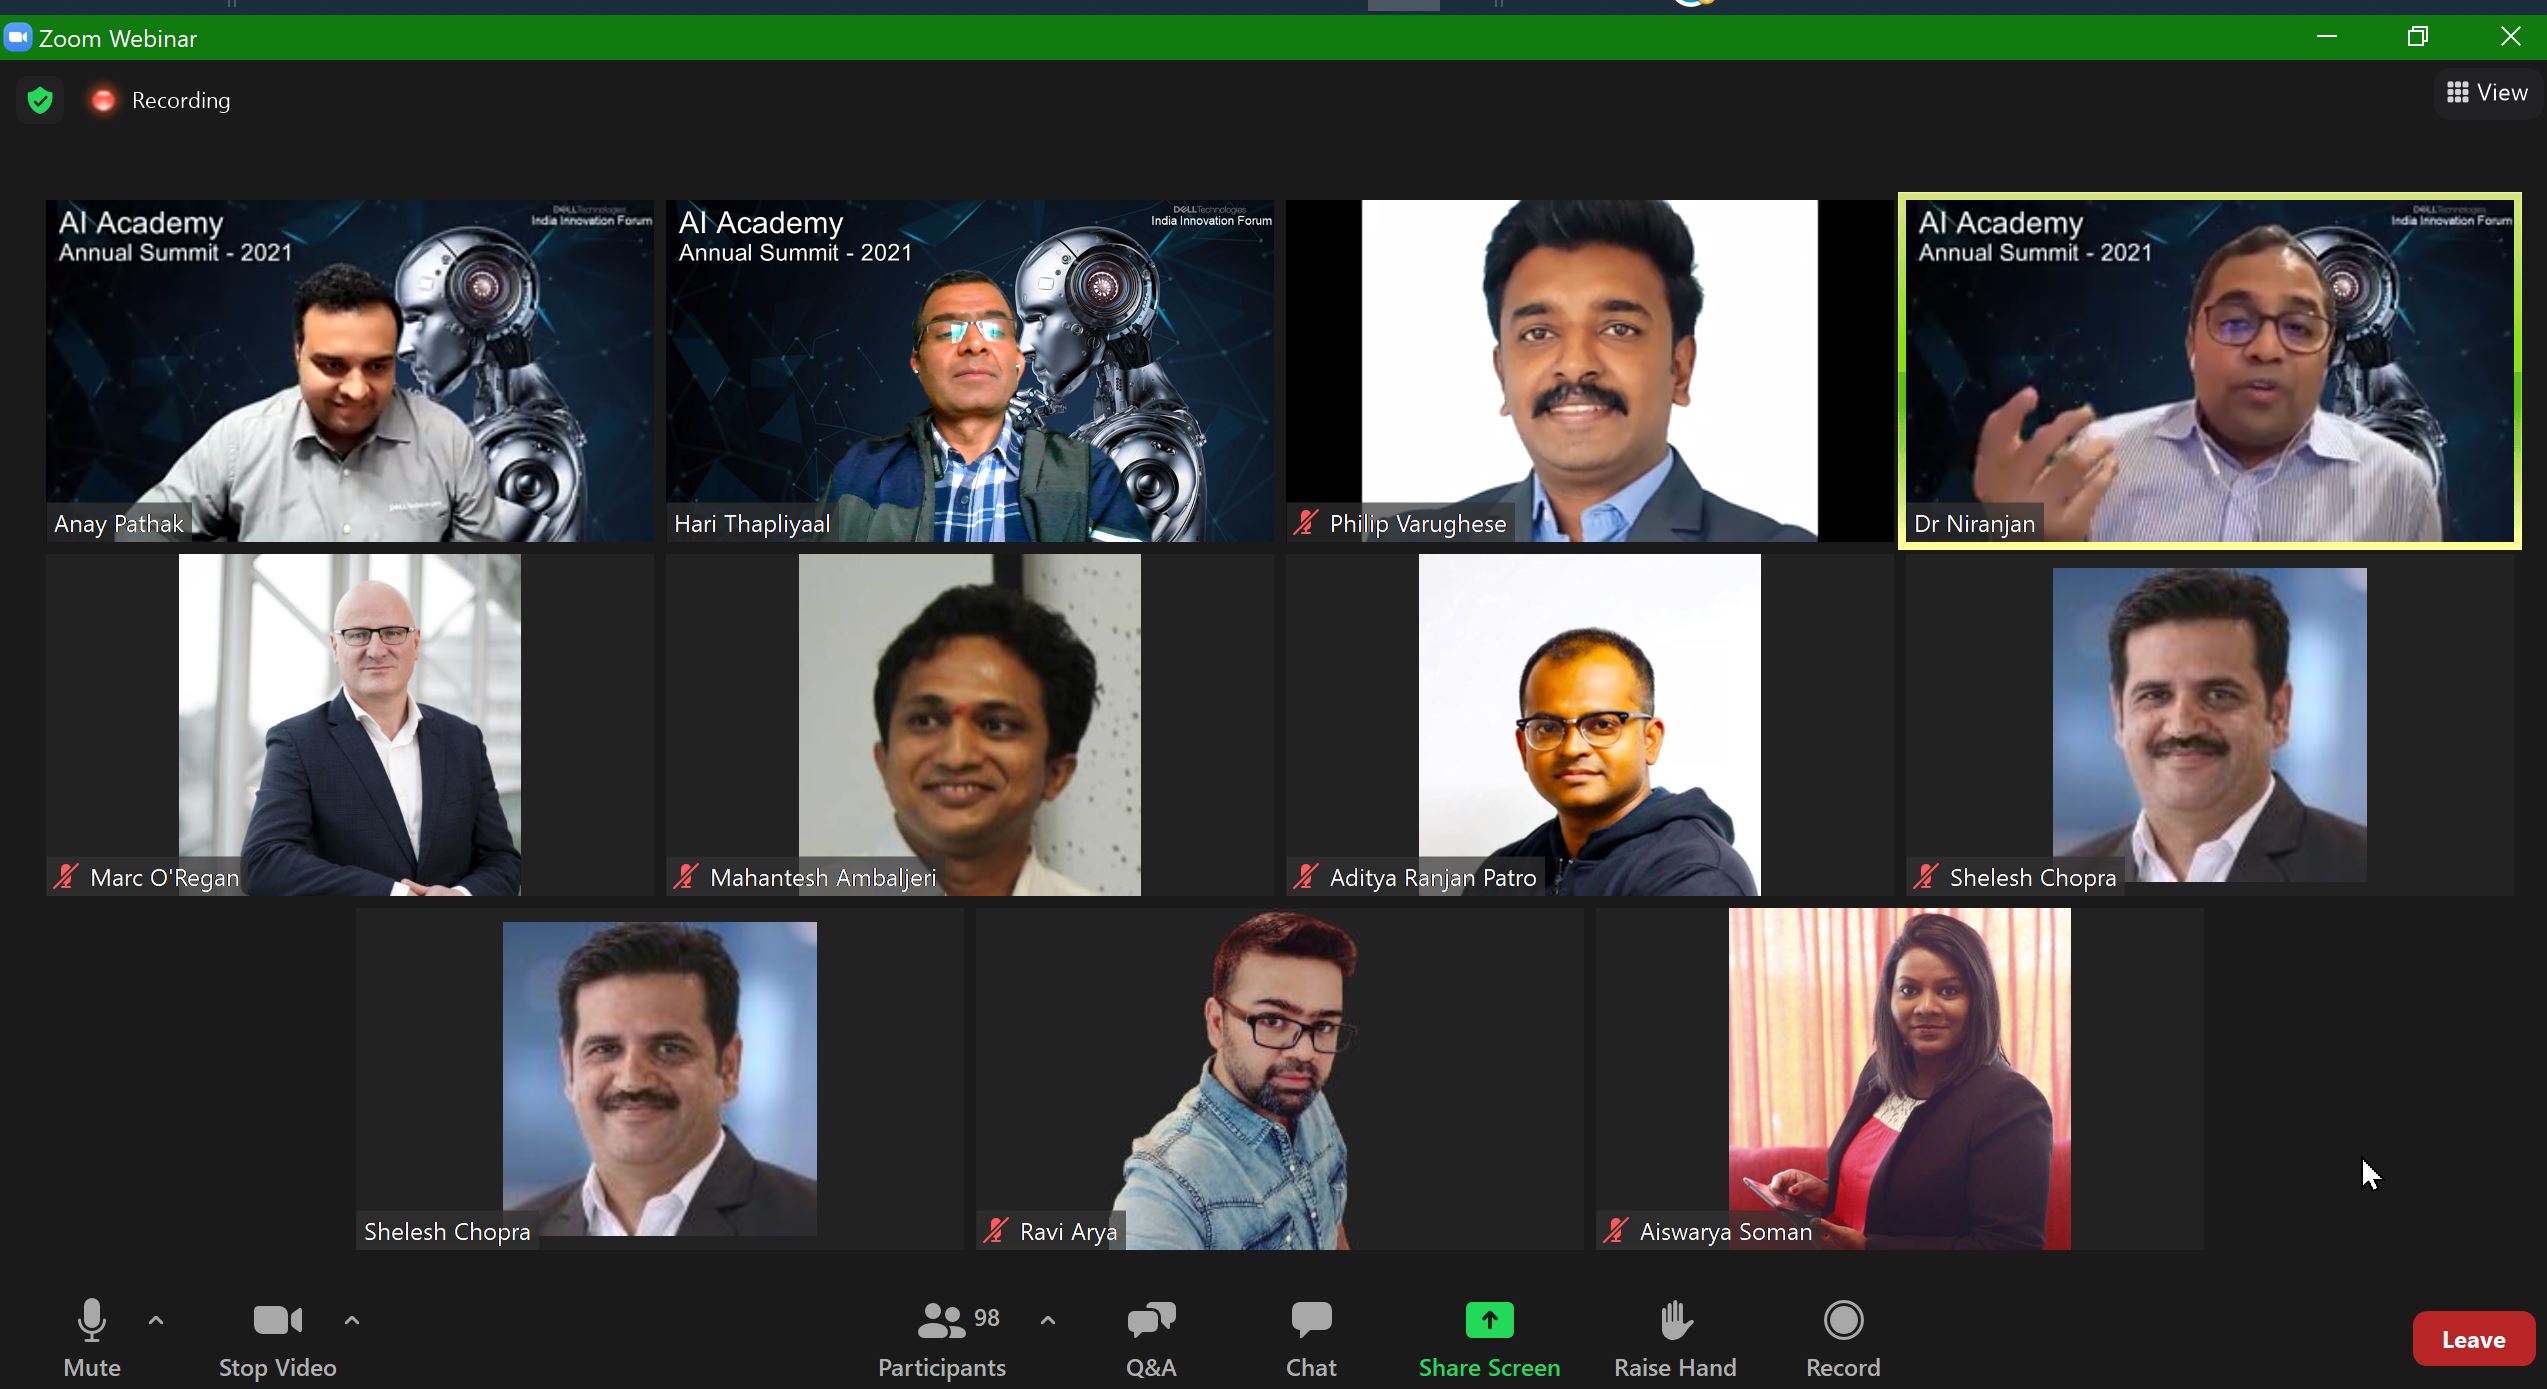Open the Chat panel
2547x1389 pixels.
[x=1311, y=1340]
